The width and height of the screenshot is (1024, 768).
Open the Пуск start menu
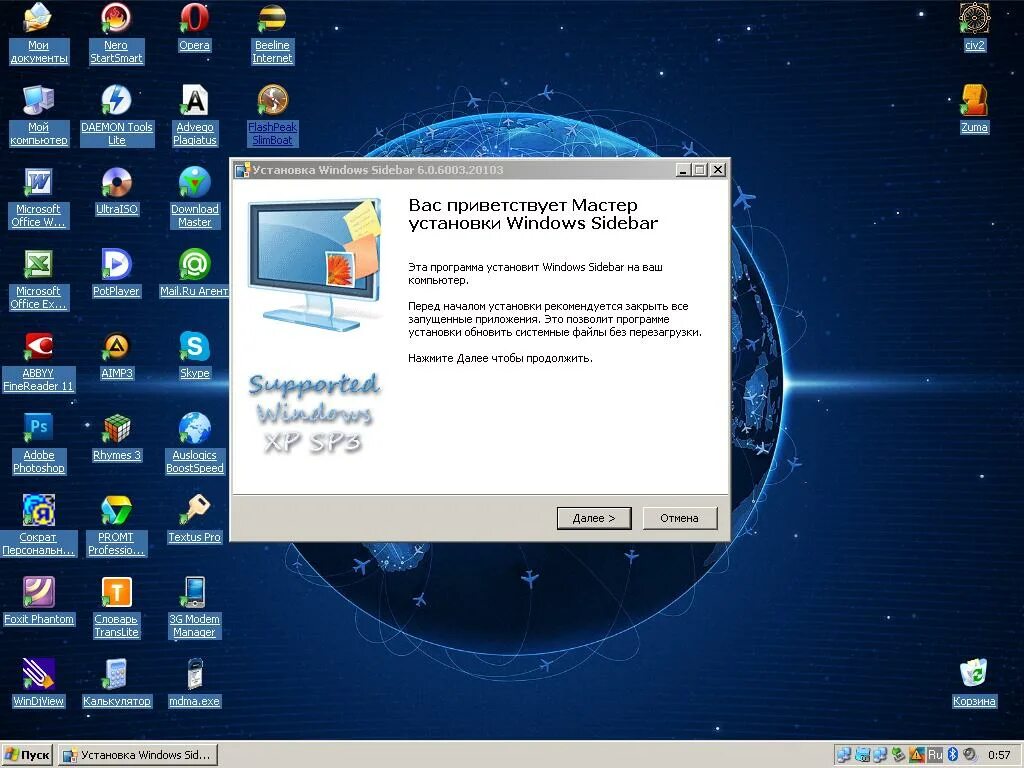point(27,755)
